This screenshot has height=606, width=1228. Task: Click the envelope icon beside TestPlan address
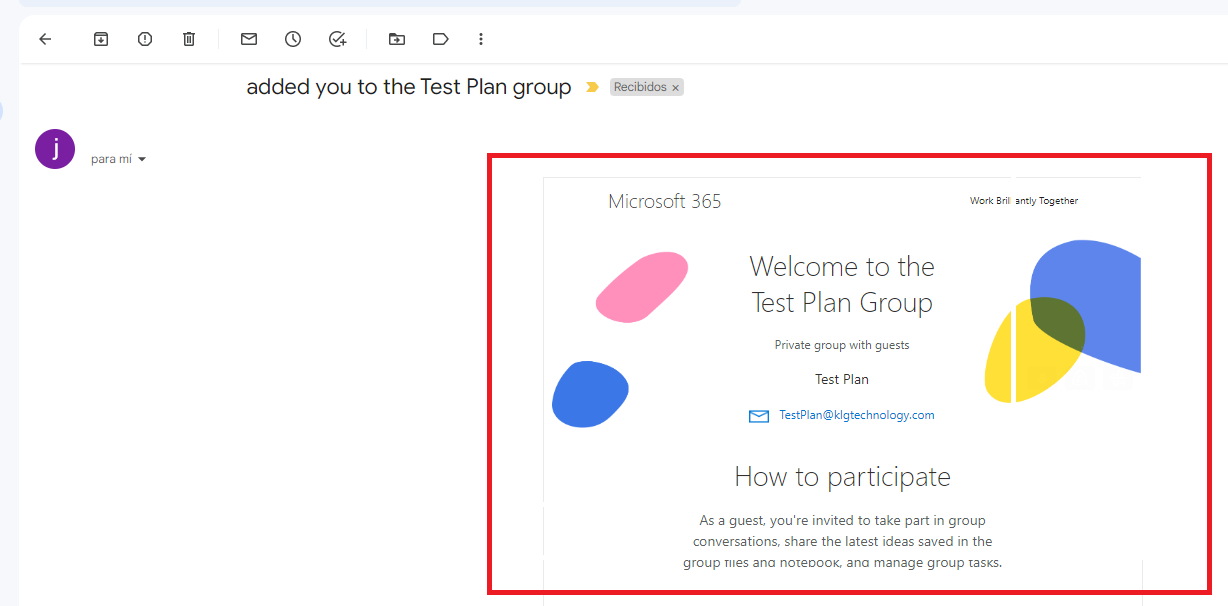click(x=759, y=416)
